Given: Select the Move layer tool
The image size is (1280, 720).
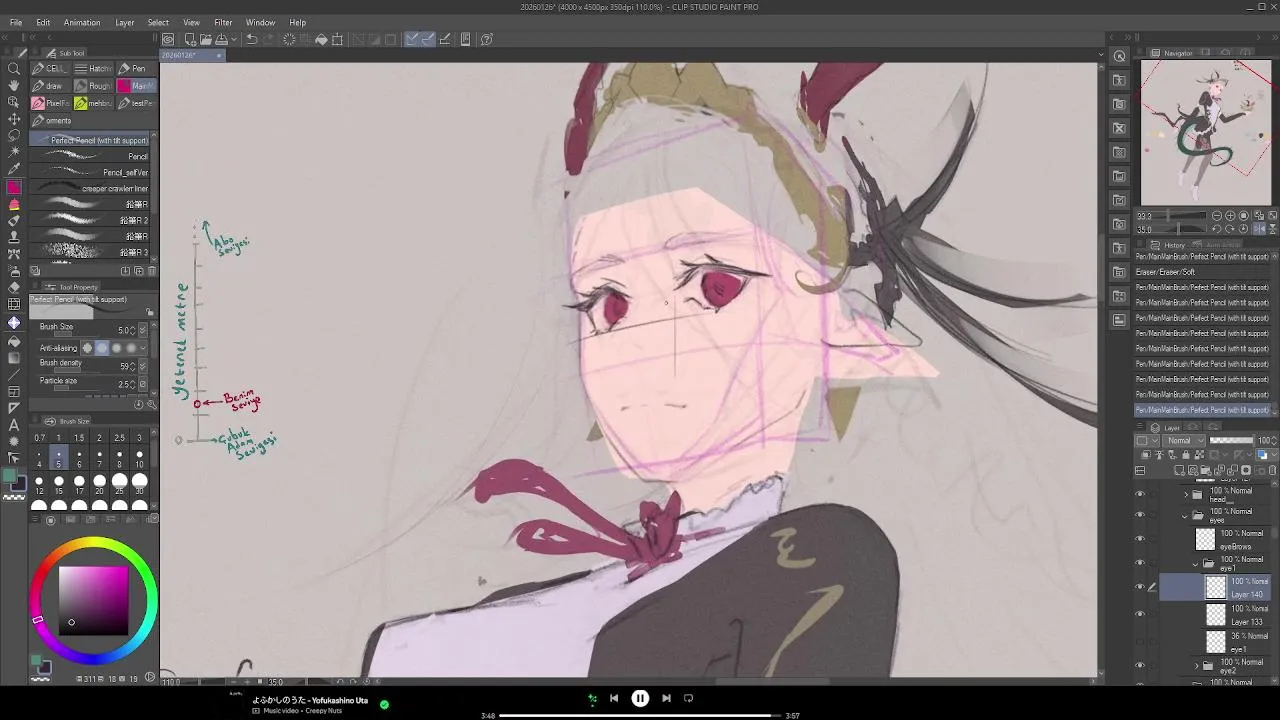Looking at the screenshot, I should click(x=14, y=119).
